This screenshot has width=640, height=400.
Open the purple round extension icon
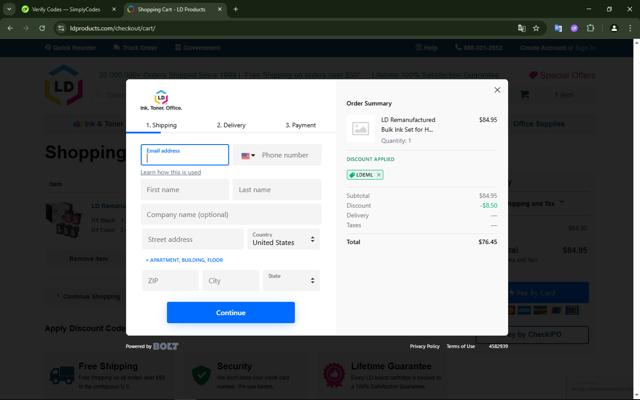pos(574,28)
